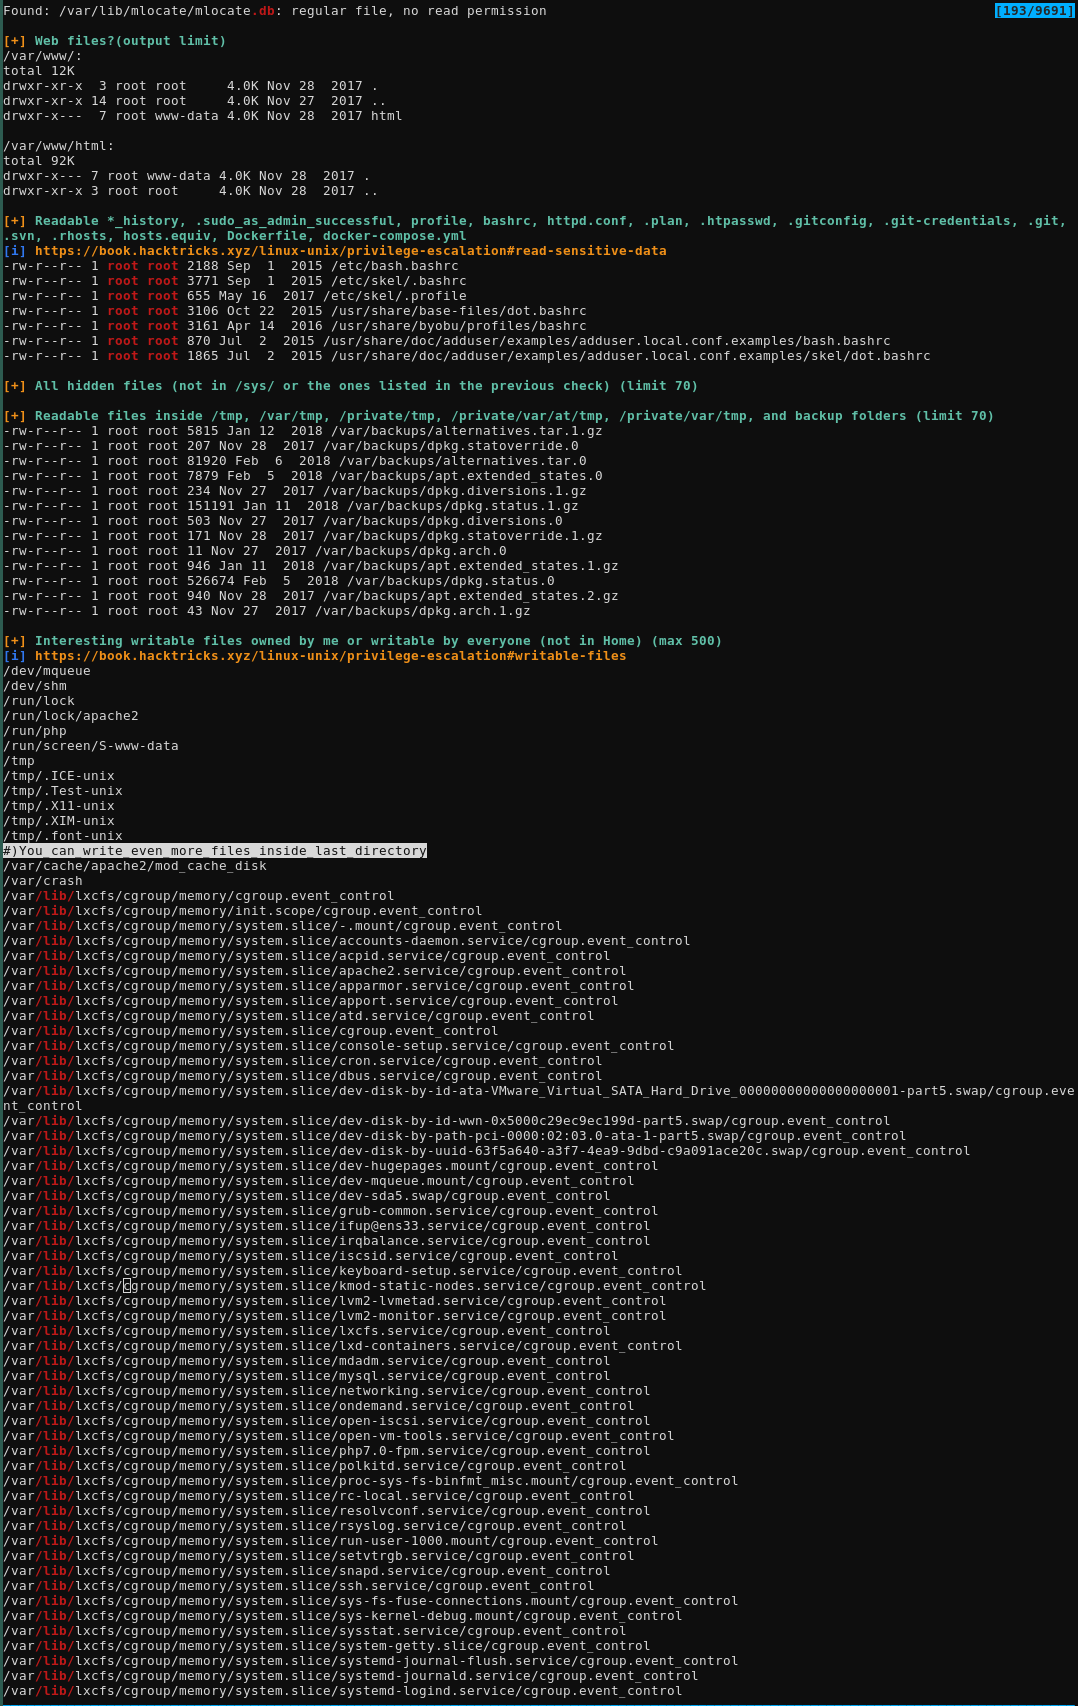Click the /var/crash directory entry

43,881
